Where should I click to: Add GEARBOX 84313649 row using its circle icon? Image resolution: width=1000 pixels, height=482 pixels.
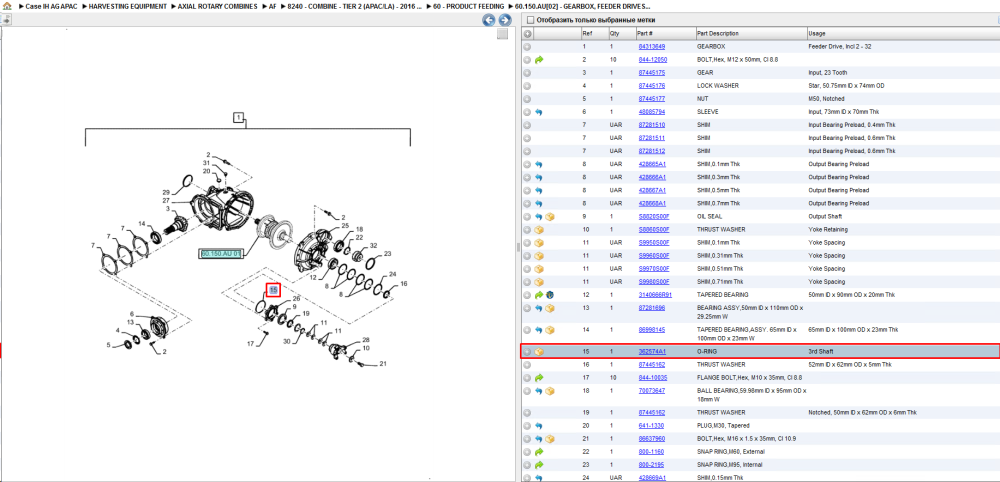527,47
